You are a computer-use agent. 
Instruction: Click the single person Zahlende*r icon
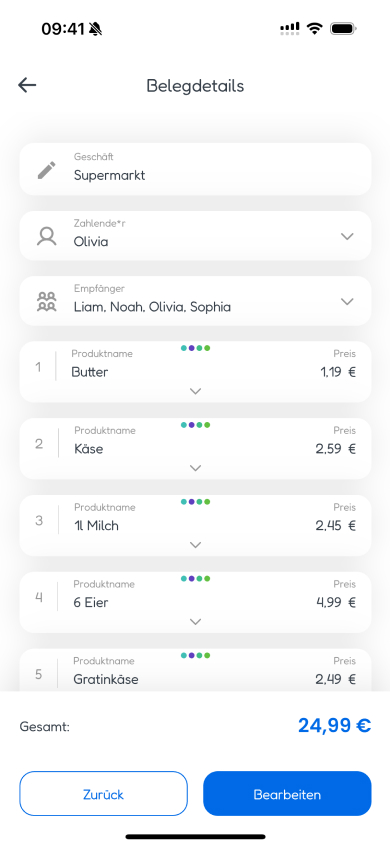[x=47, y=236]
